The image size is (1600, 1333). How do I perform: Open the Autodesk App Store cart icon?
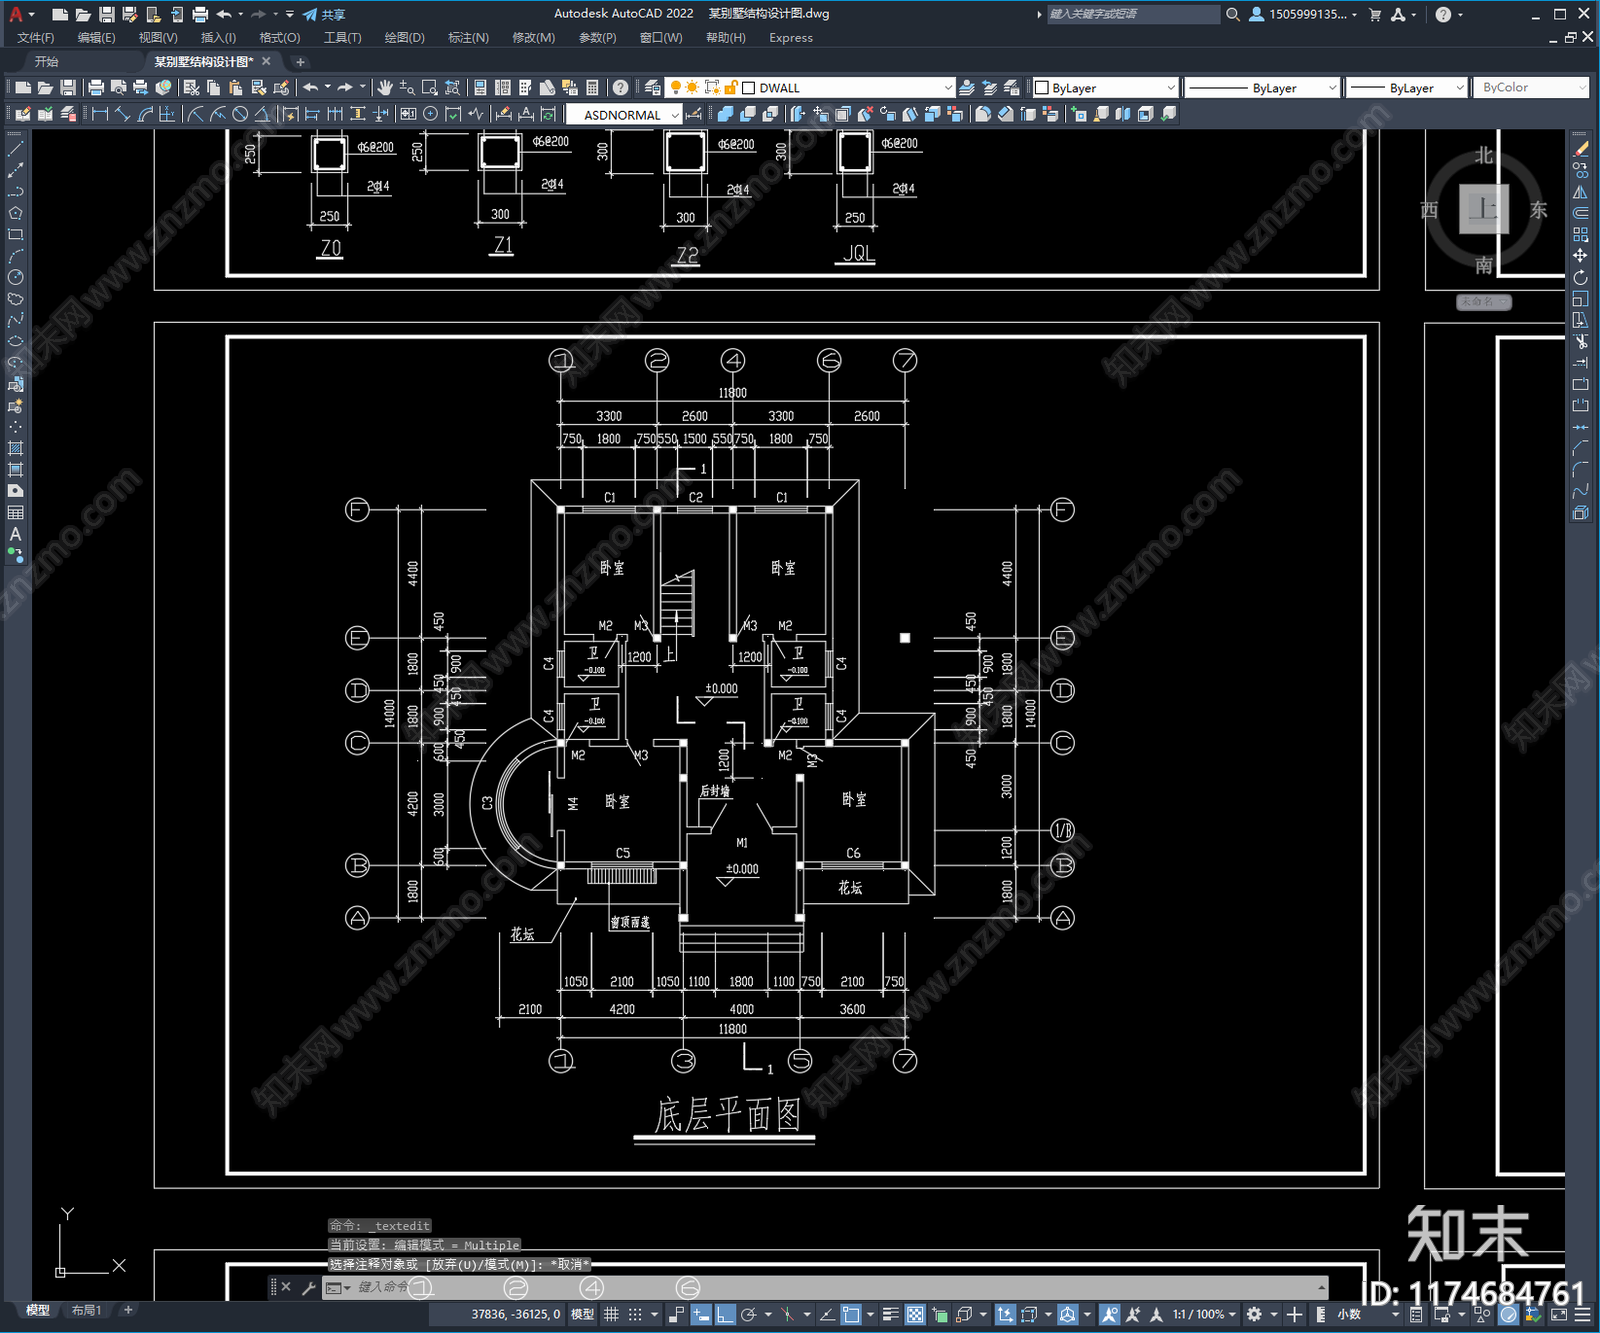(1375, 14)
